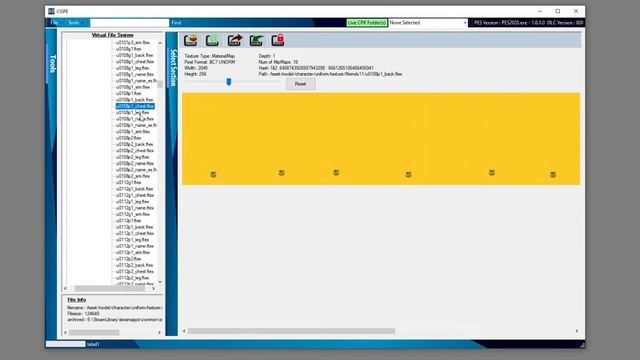Click the search input field before Find
The image size is (640, 360).
(x=129, y=23)
